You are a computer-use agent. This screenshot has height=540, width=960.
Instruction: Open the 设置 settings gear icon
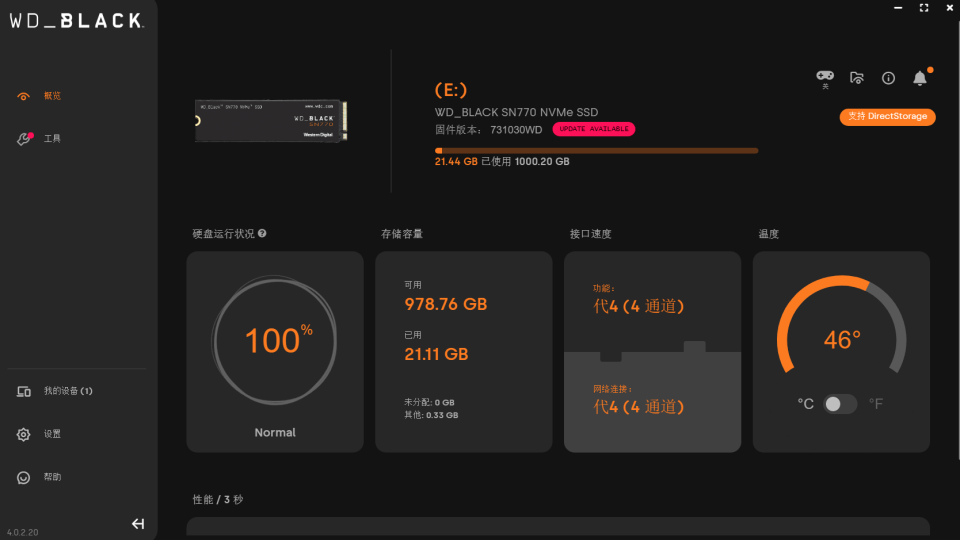pyautogui.click(x=23, y=434)
